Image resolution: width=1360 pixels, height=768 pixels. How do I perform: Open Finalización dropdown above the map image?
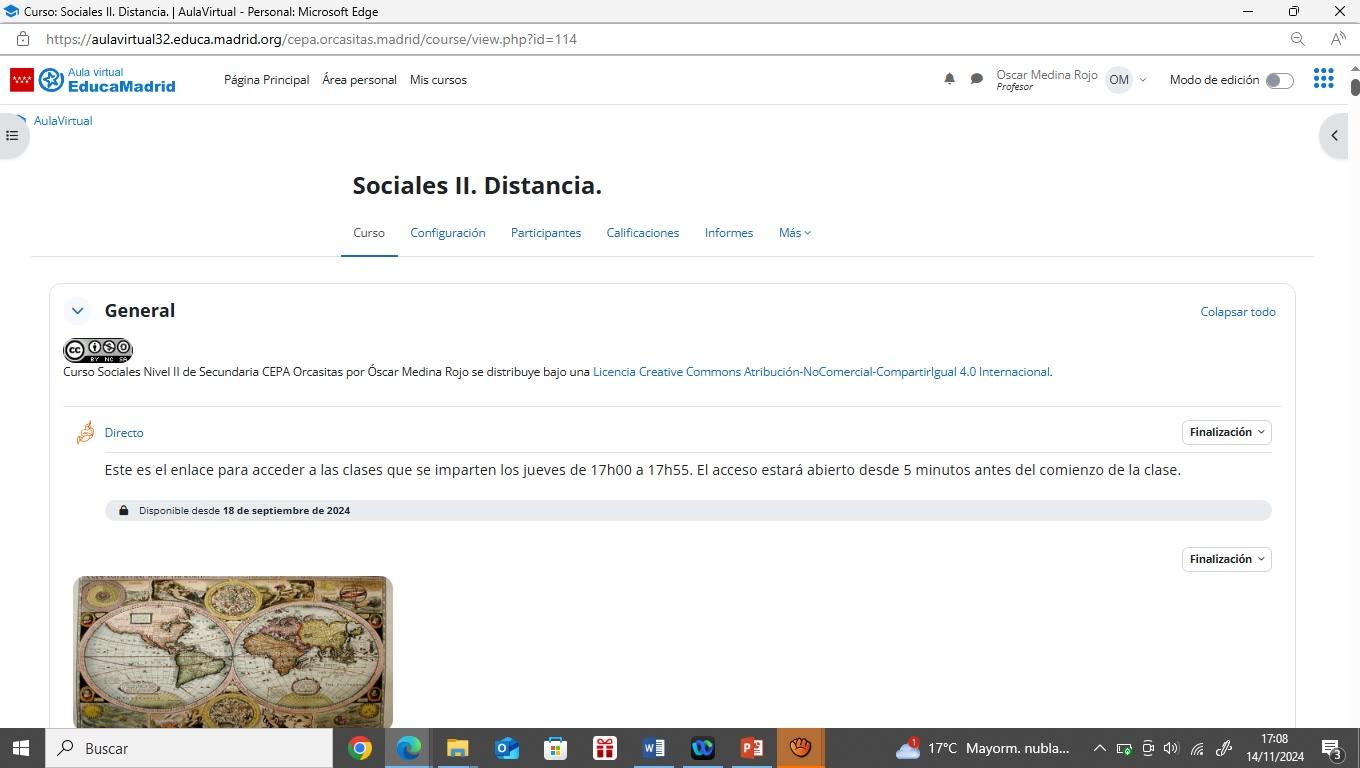tap(1226, 559)
